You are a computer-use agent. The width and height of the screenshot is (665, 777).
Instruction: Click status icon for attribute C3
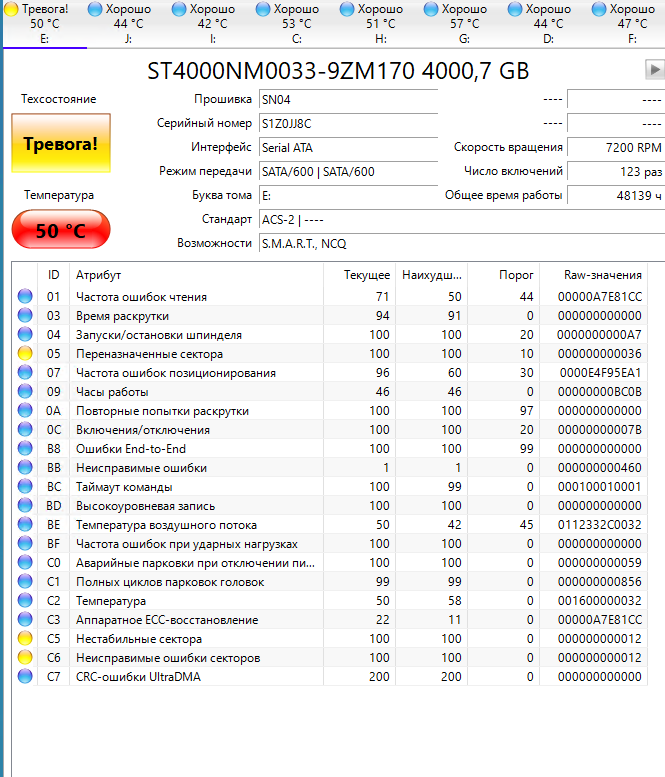pos(25,619)
